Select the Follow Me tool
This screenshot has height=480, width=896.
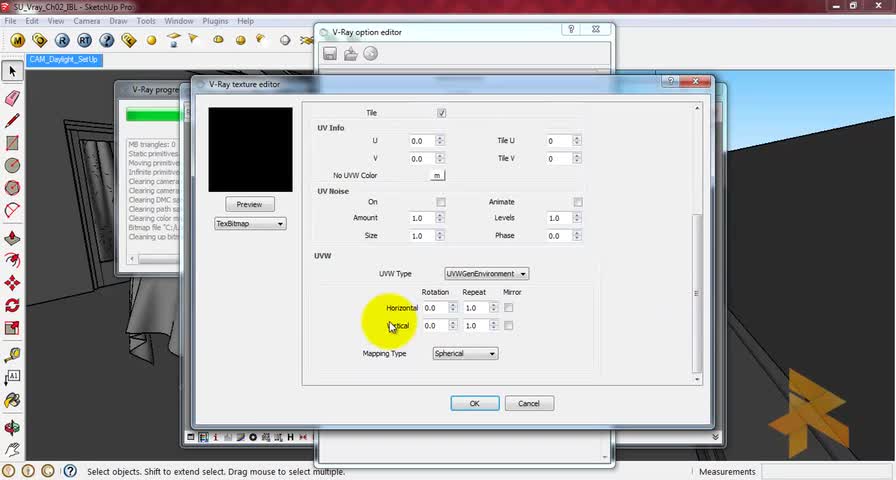point(12,260)
